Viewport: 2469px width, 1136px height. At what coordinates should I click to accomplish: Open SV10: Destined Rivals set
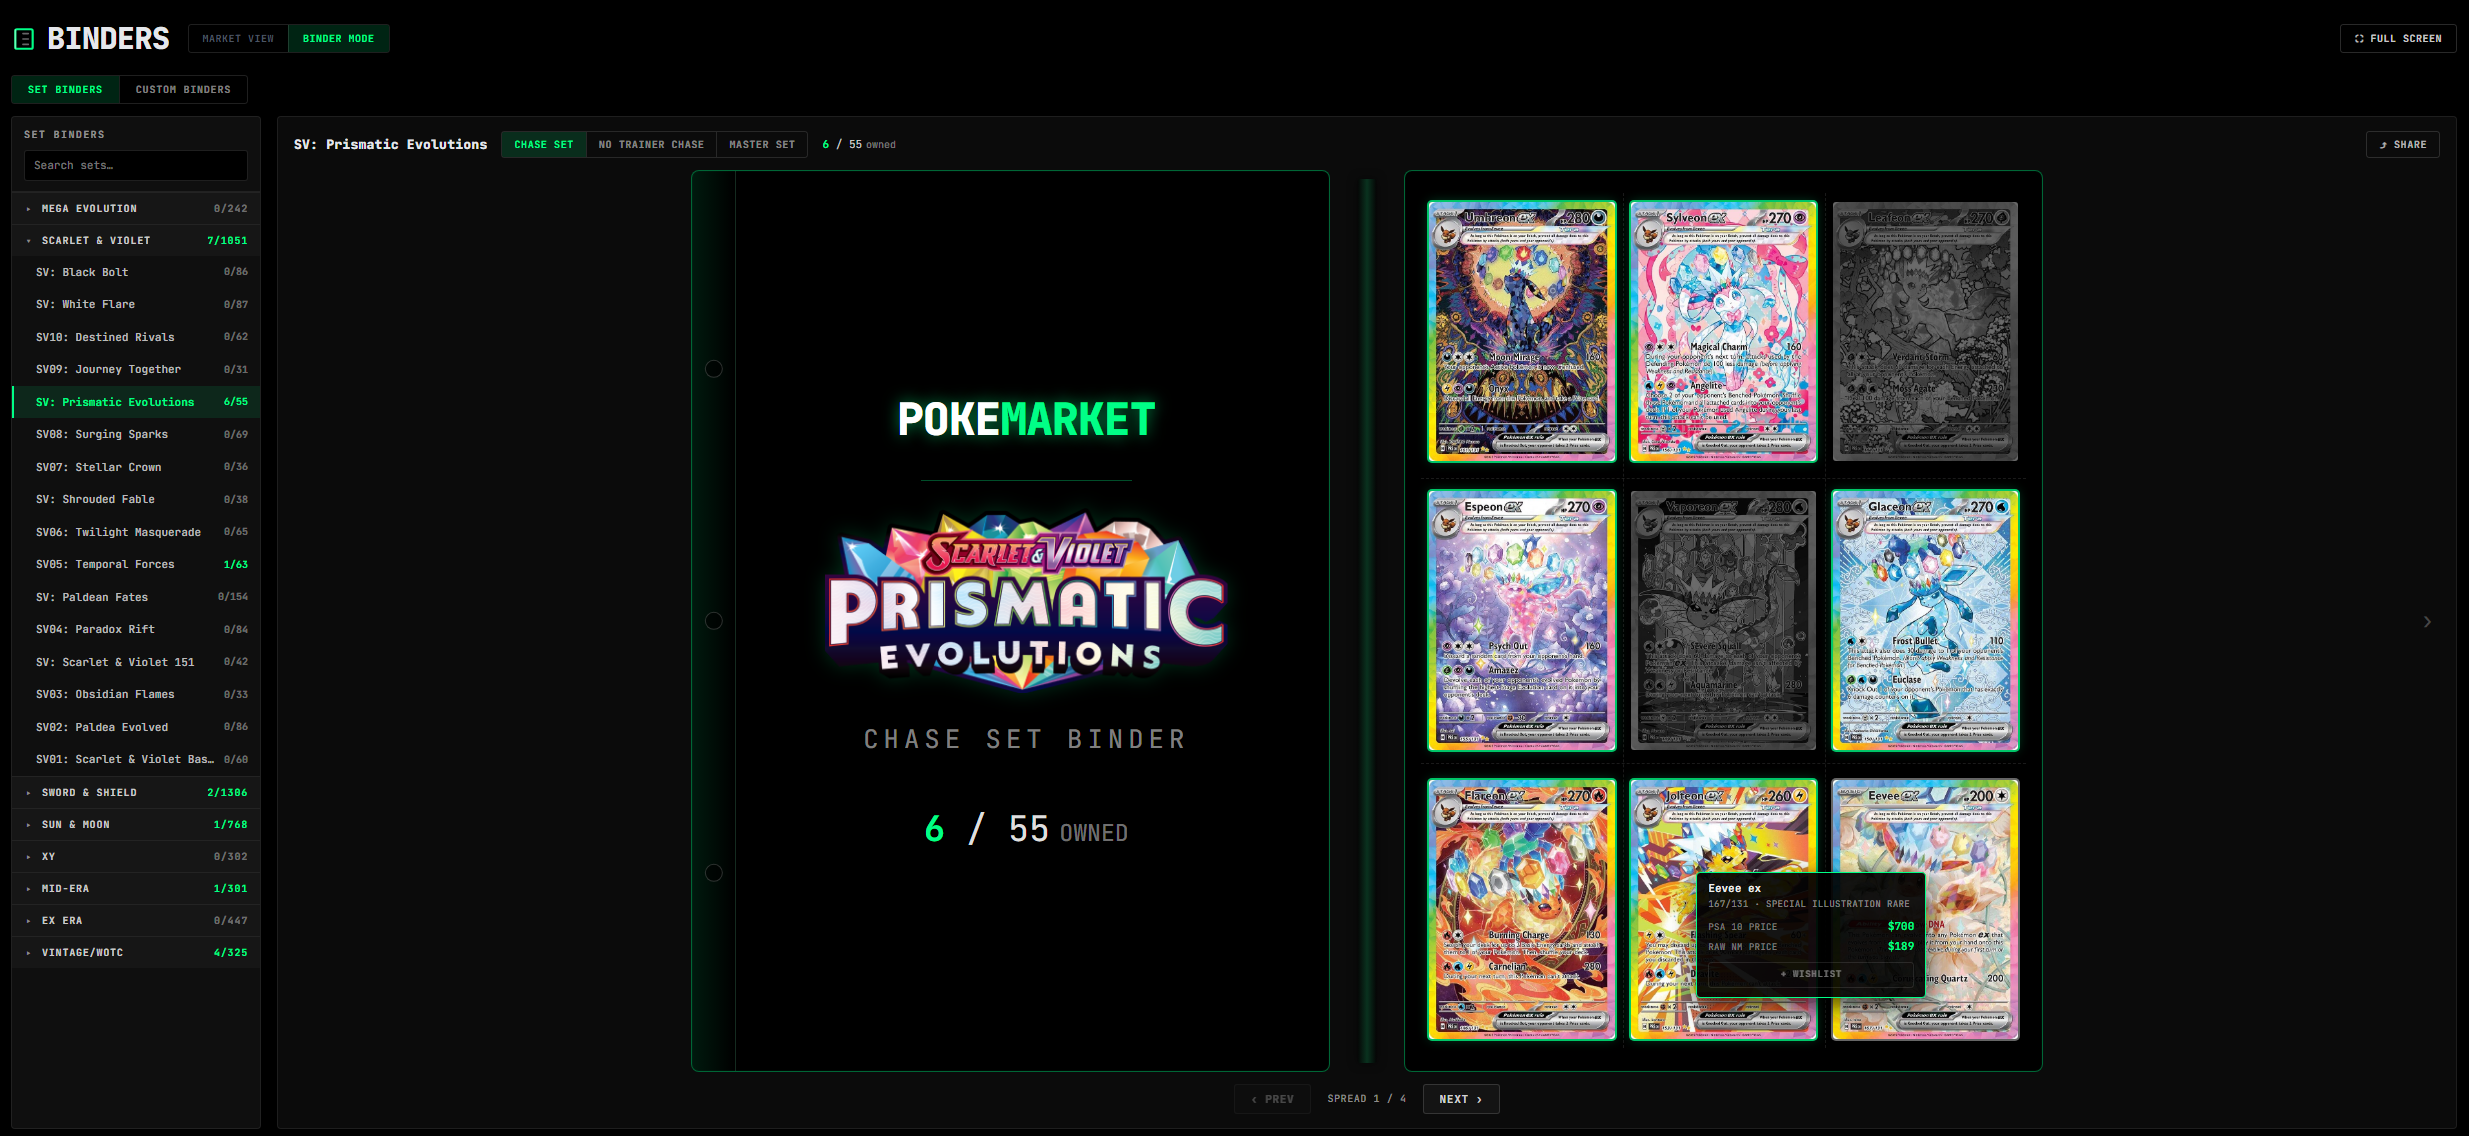point(136,337)
